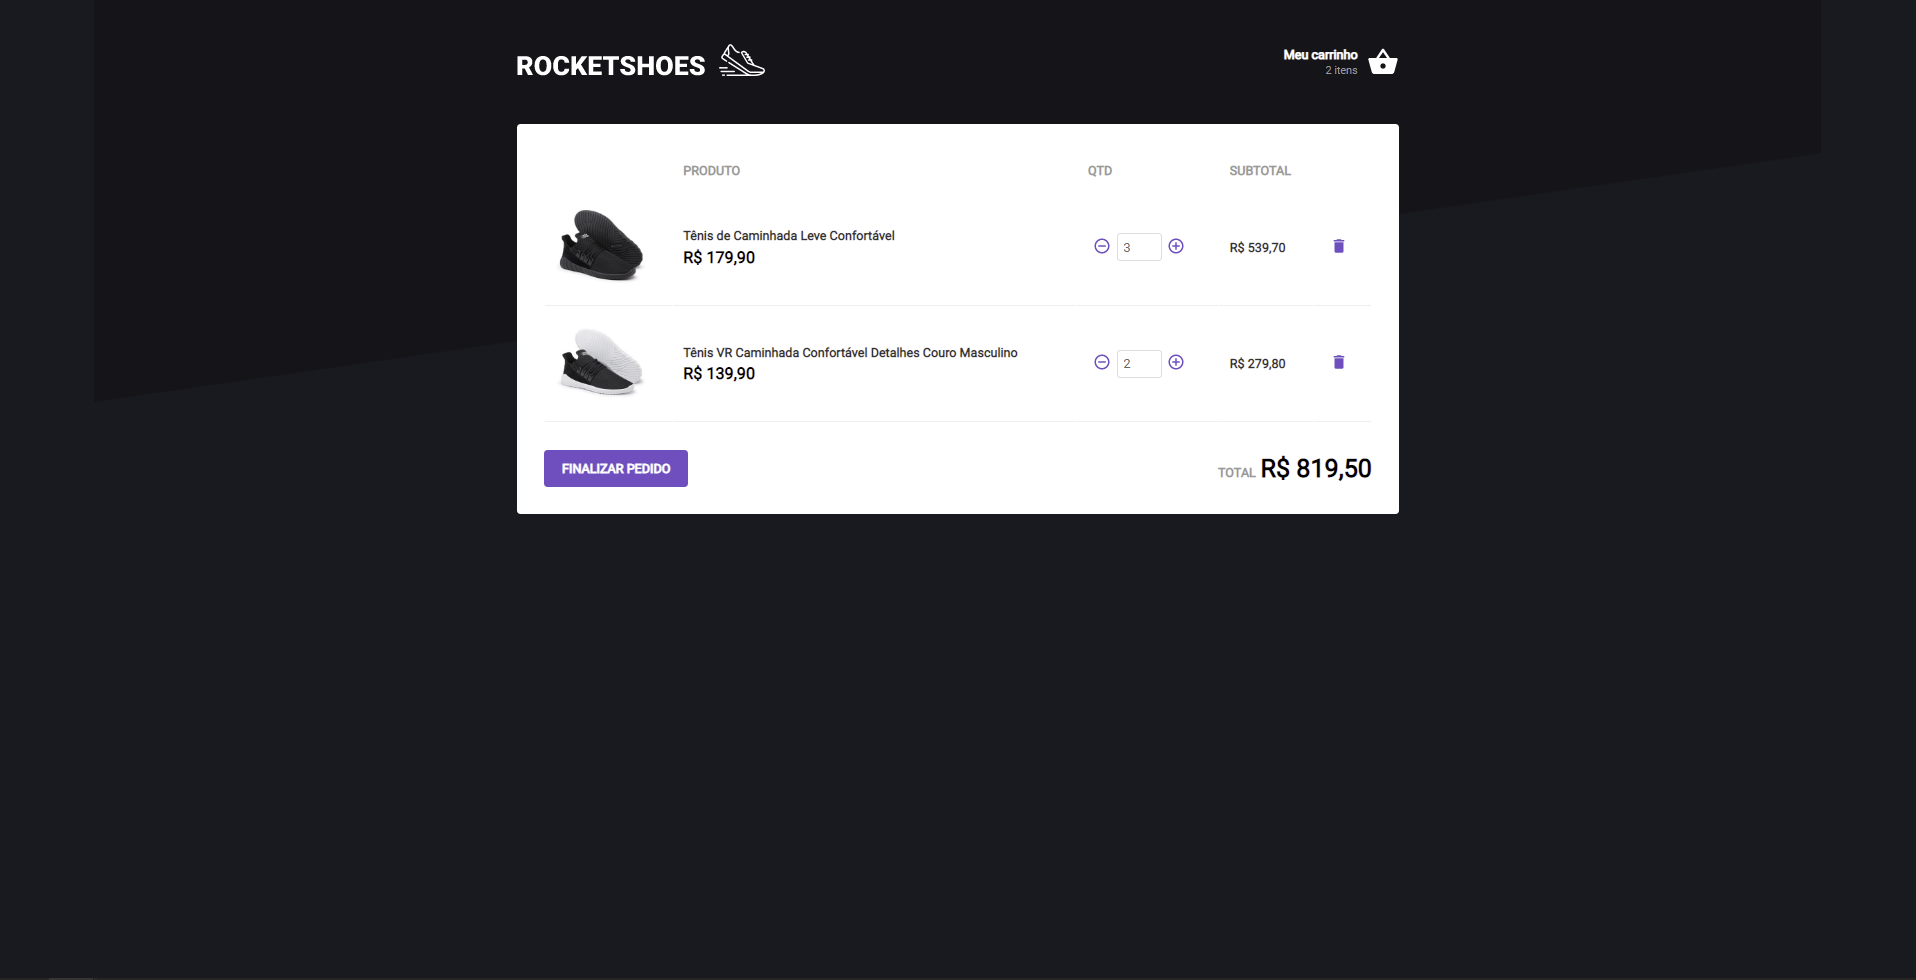
Task: Click the shopping basket cart icon
Action: pyautogui.click(x=1382, y=61)
